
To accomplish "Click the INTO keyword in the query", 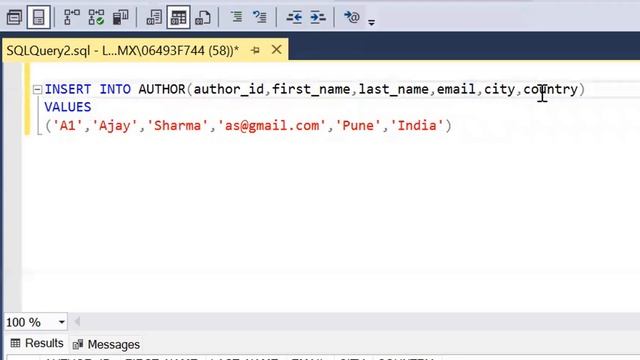I will click(115, 89).
